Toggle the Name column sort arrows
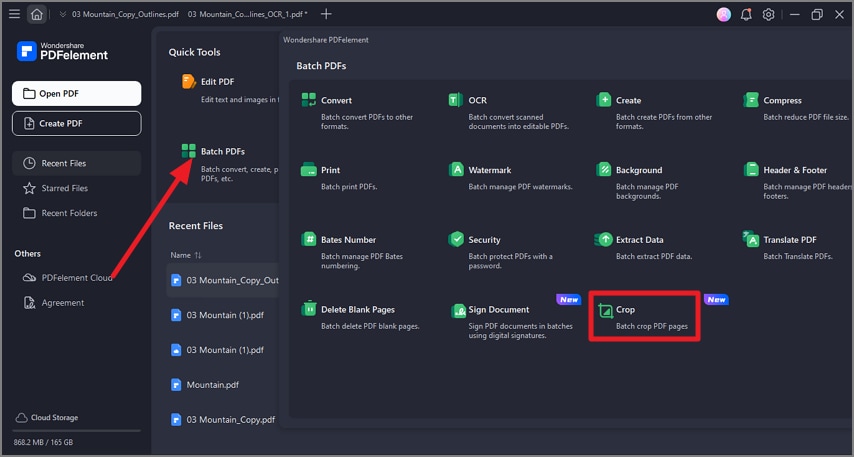The width and height of the screenshot is (854, 457). [x=198, y=255]
